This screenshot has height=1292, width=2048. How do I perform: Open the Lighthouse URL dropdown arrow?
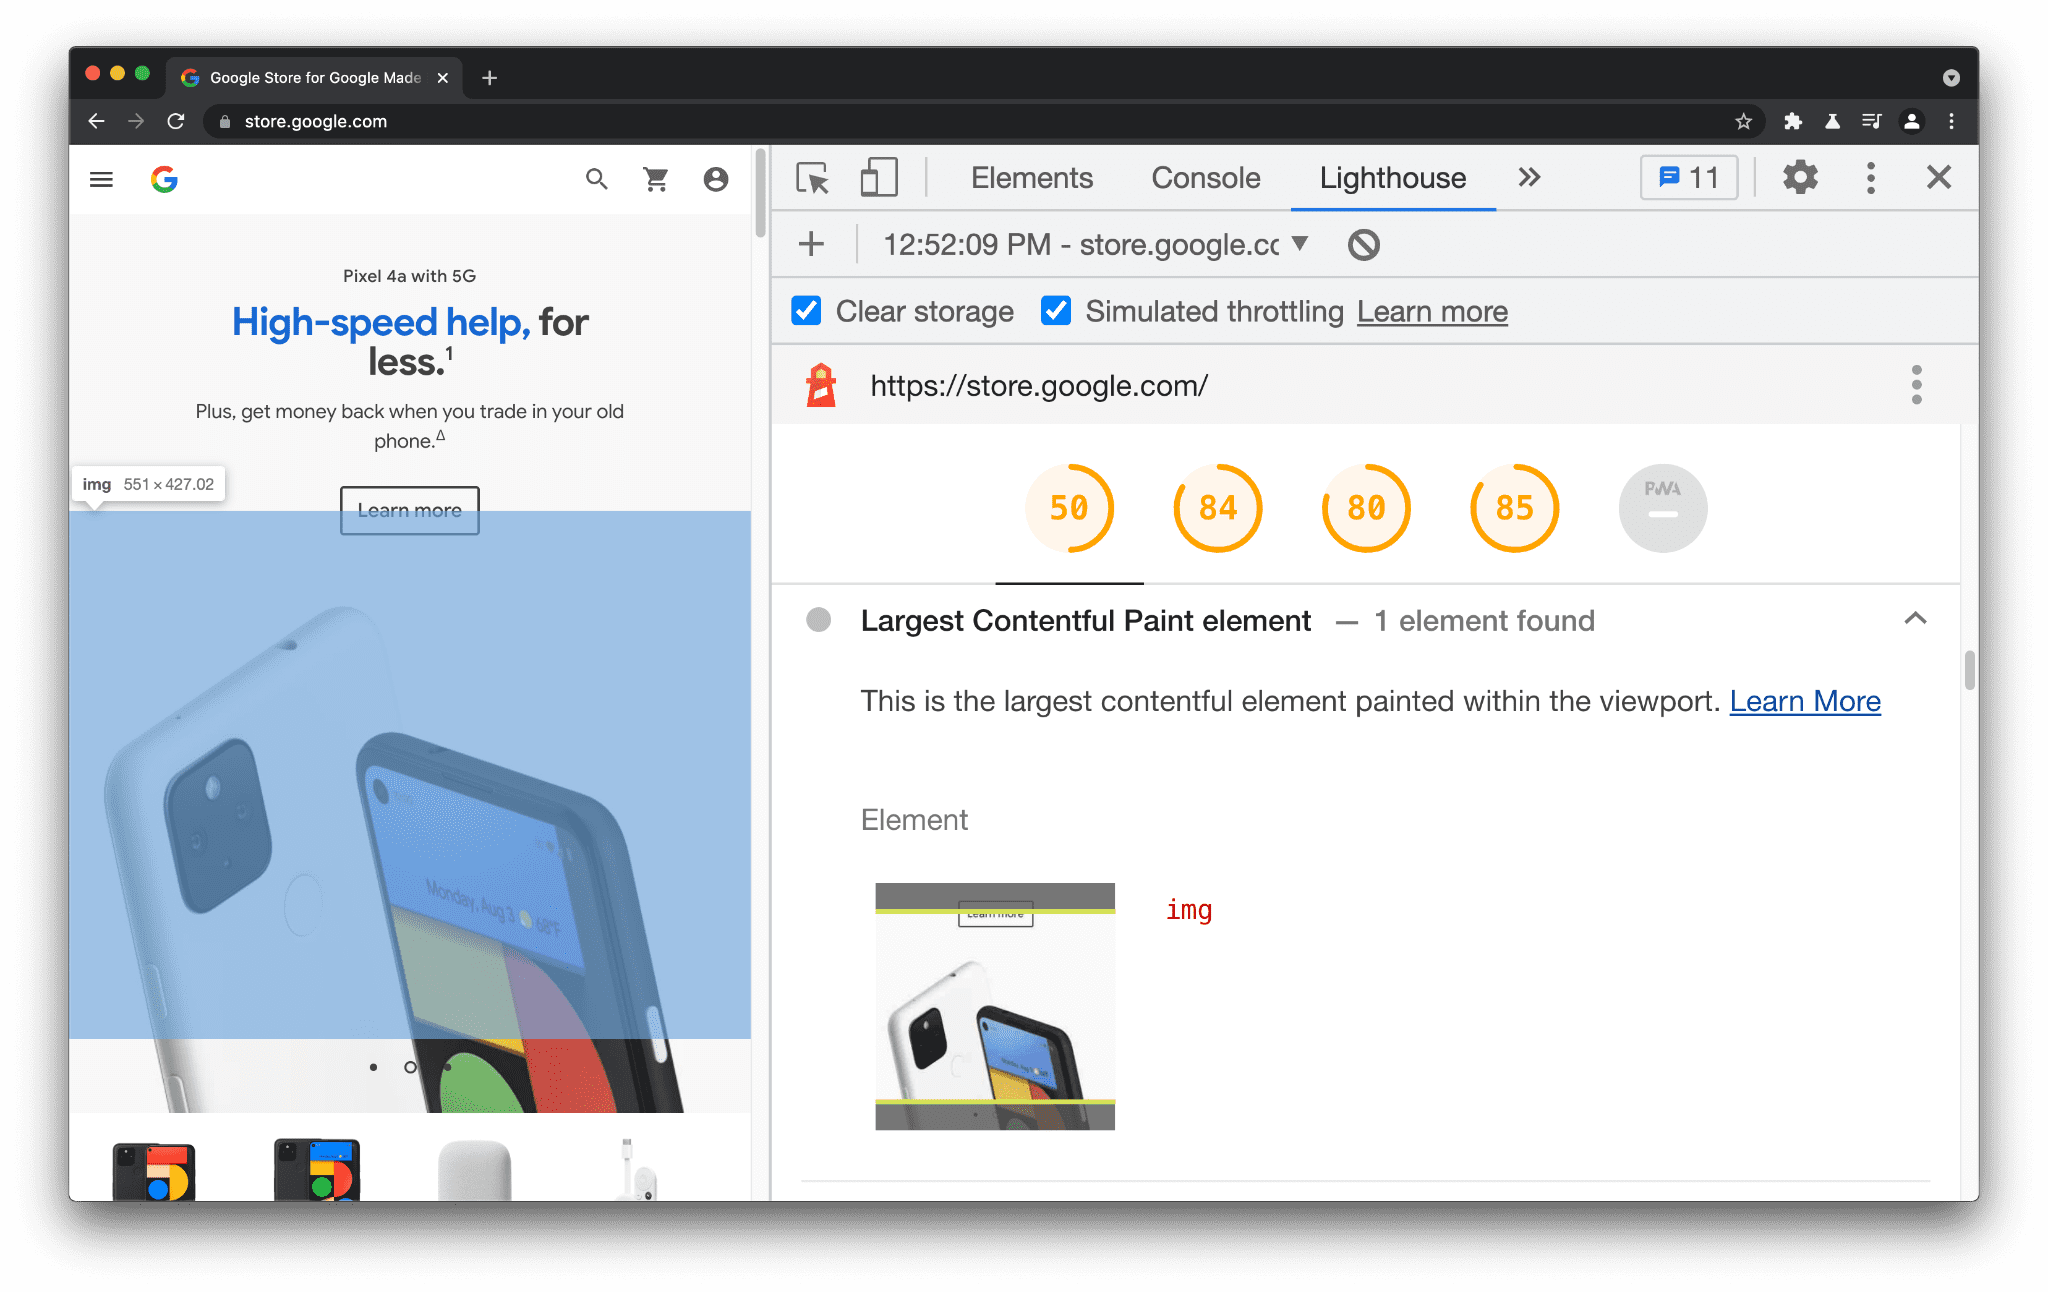click(x=1301, y=244)
